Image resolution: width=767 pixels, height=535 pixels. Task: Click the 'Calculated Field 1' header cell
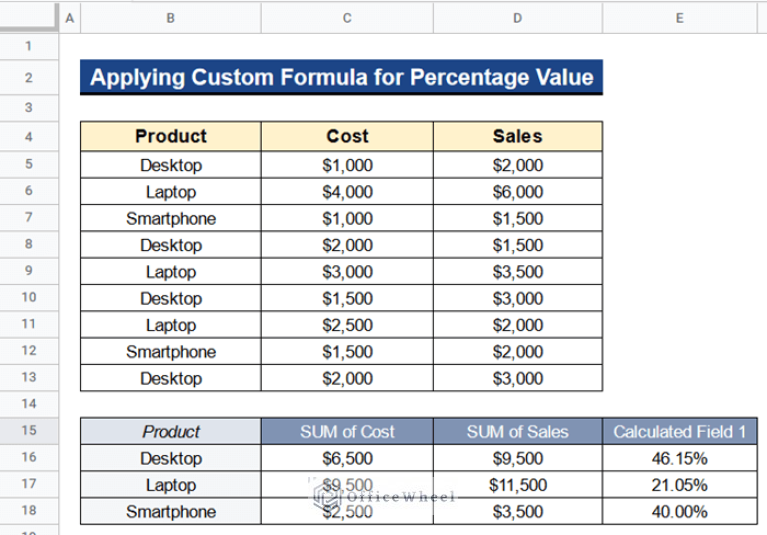click(x=680, y=431)
